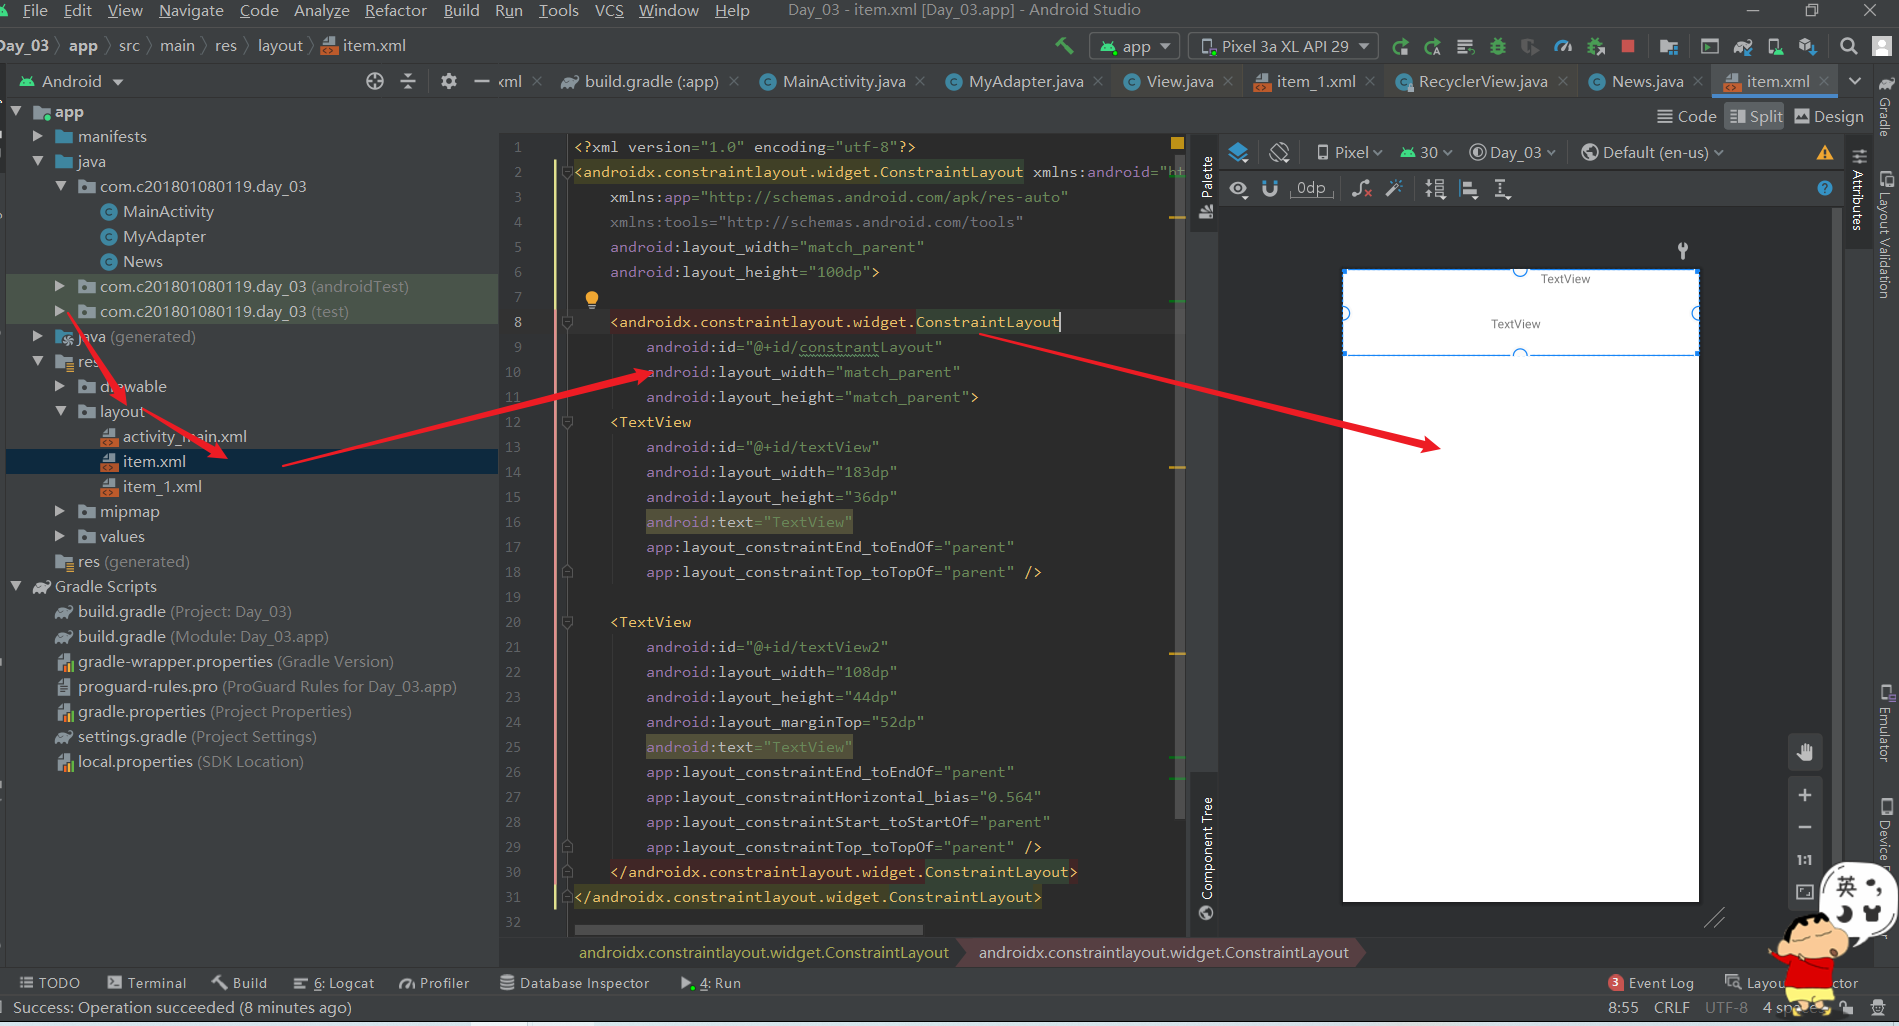Open Day_03 theme dropdown
The image size is (1899, 1026).
coord(1513,152)
